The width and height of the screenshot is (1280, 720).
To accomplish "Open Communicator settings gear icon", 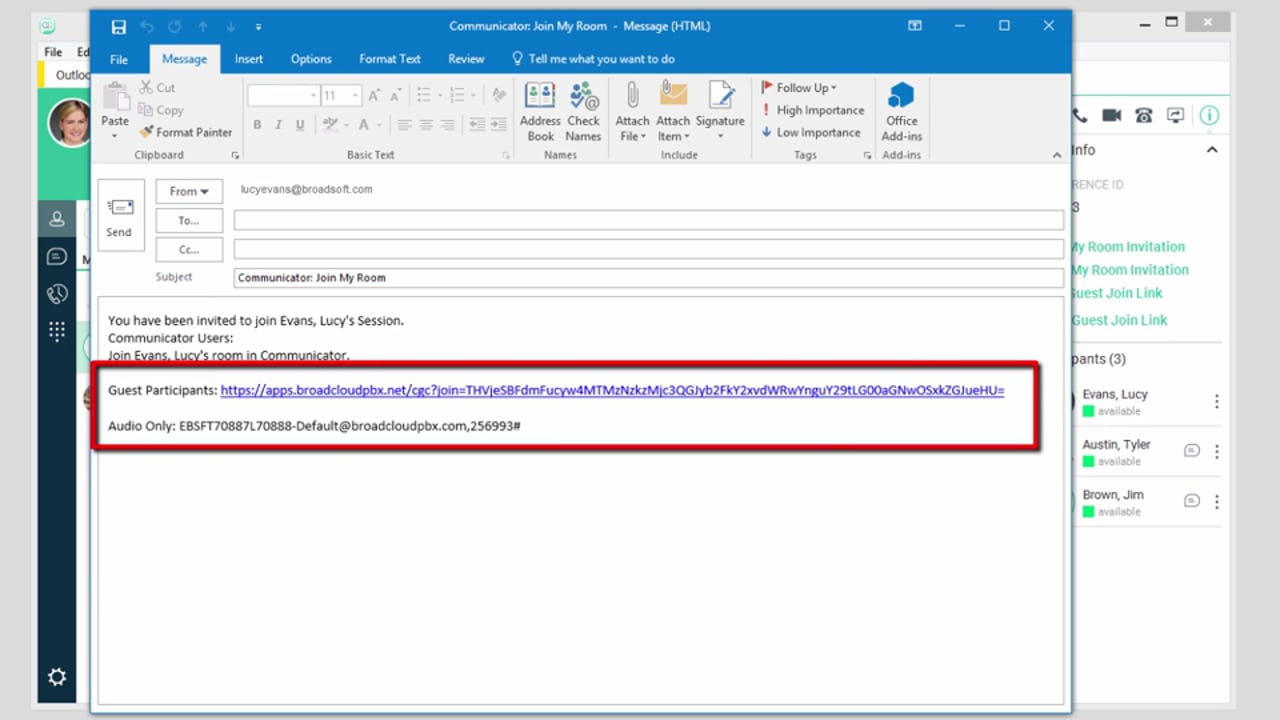I will (x=57, y=677).
